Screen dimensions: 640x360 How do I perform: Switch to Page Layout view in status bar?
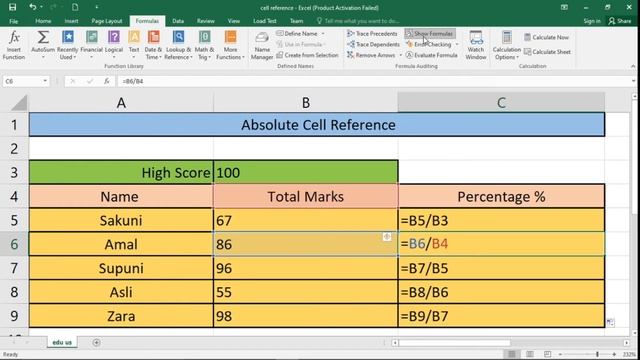tap(530, 354)
